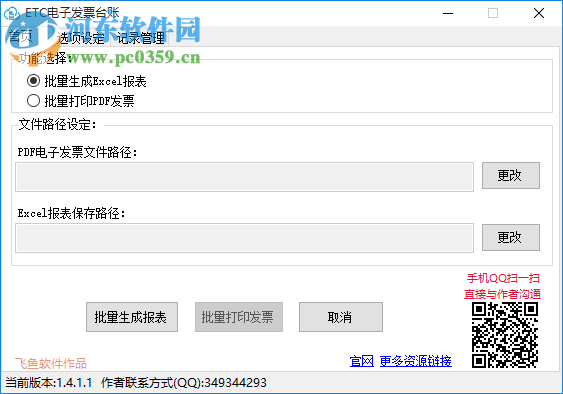
Task: Switch to the 首页 tab
Action: tap(21, 37)
